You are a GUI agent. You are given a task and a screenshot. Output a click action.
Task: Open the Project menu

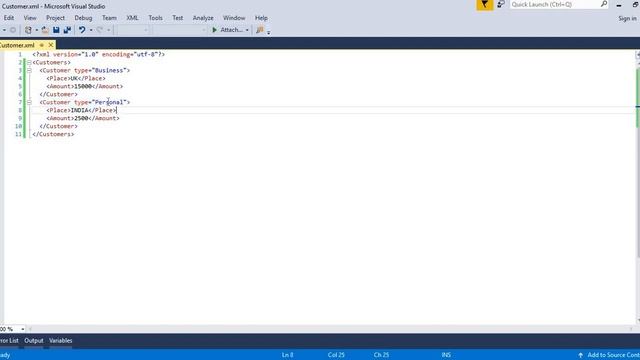(55, 18)
